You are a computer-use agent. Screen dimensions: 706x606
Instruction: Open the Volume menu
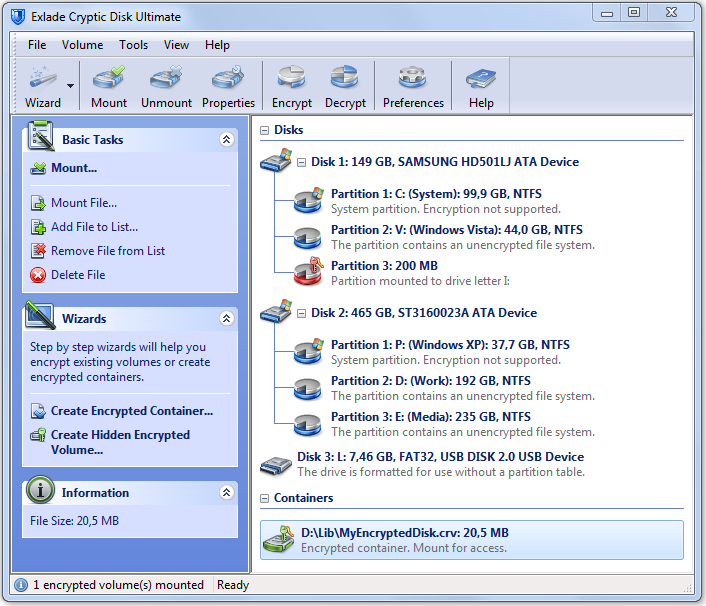[x=82, y=45]
